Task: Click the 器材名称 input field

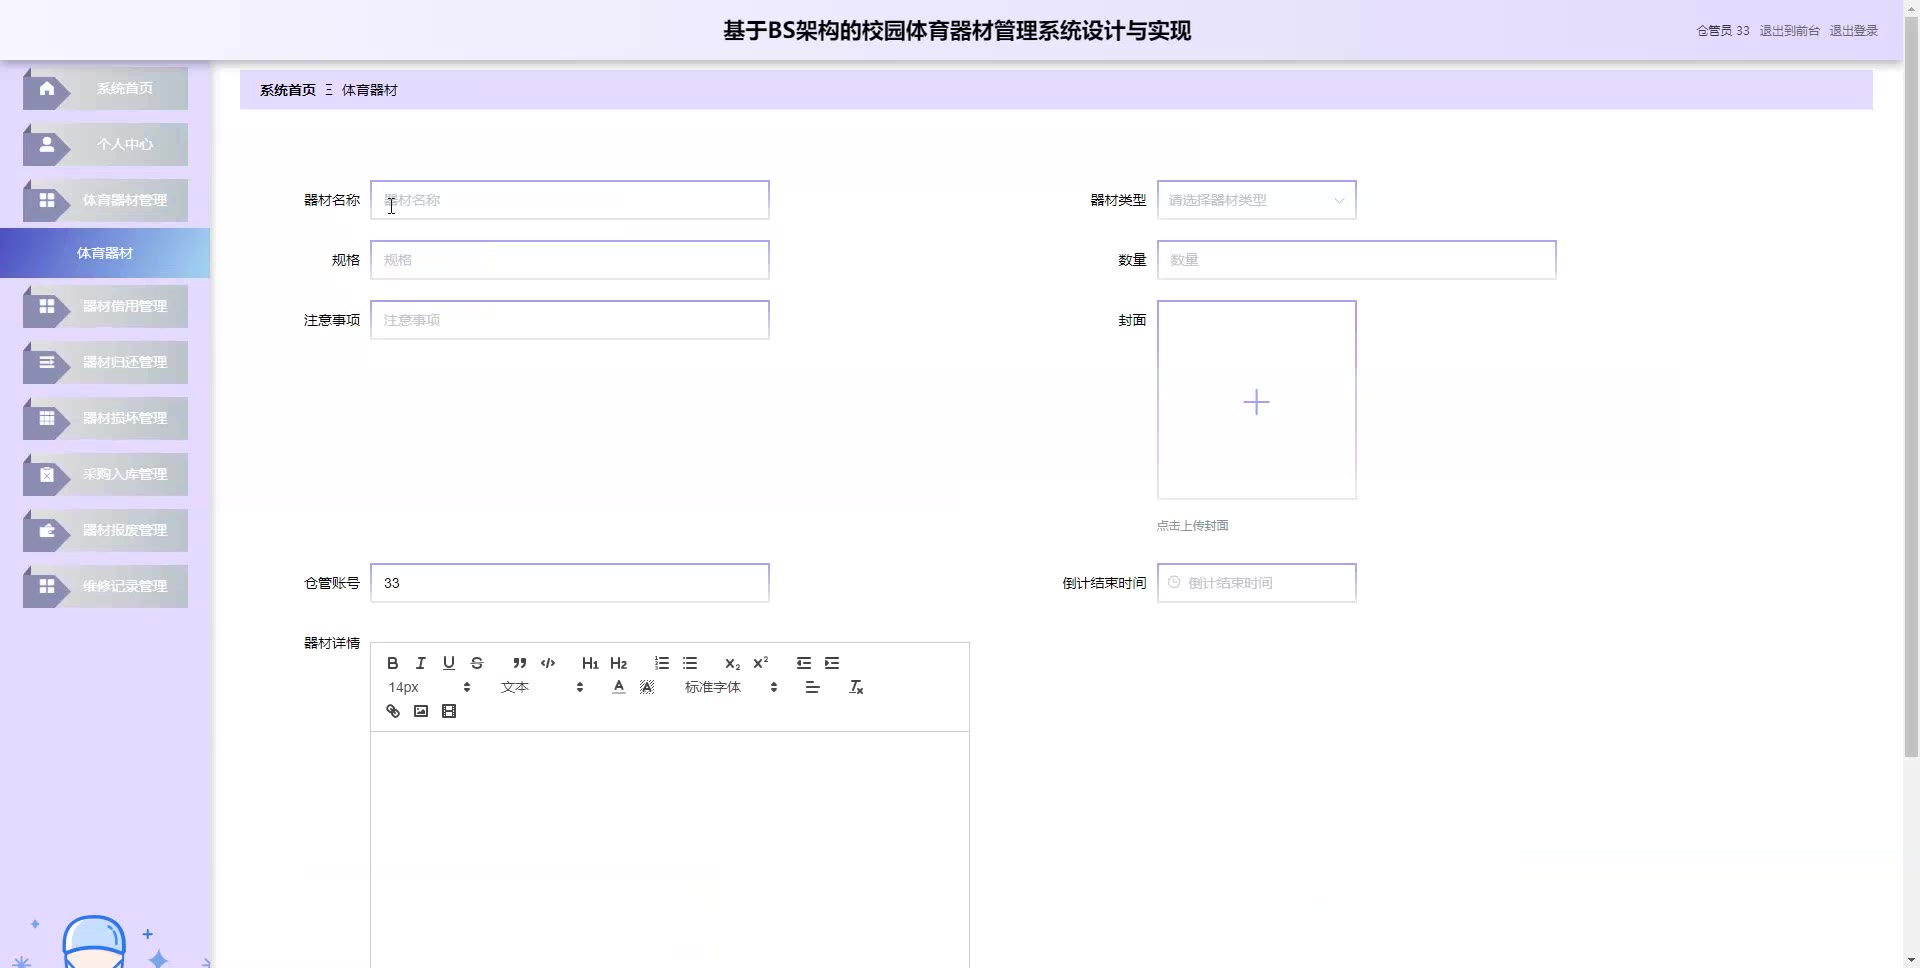Action: tap(569, 200)
